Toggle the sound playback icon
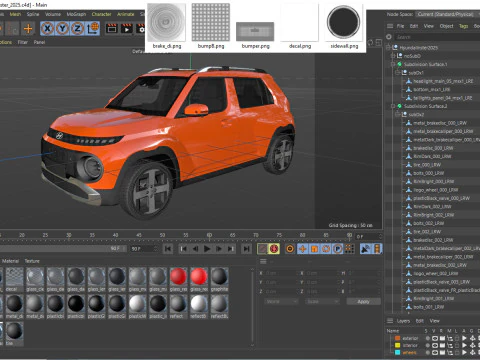Image resolution: width=480 pixels, height=360 pixels. point(366,249)
